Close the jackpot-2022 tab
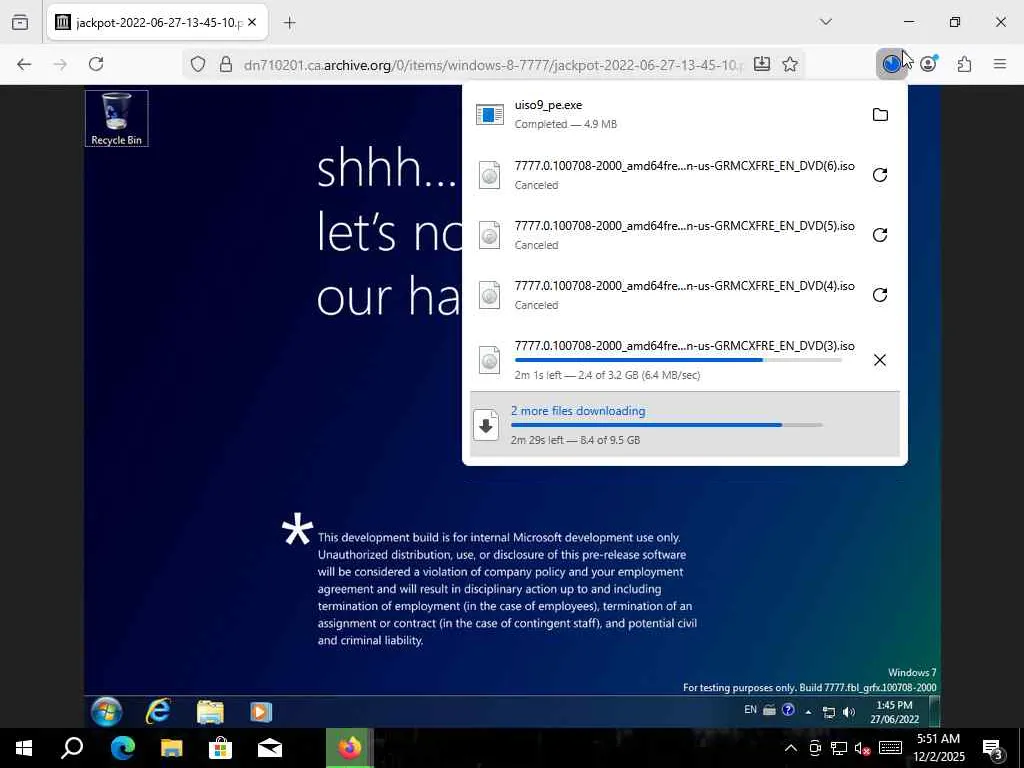Screen dimensions: 1024x768 tap(252, 22)
